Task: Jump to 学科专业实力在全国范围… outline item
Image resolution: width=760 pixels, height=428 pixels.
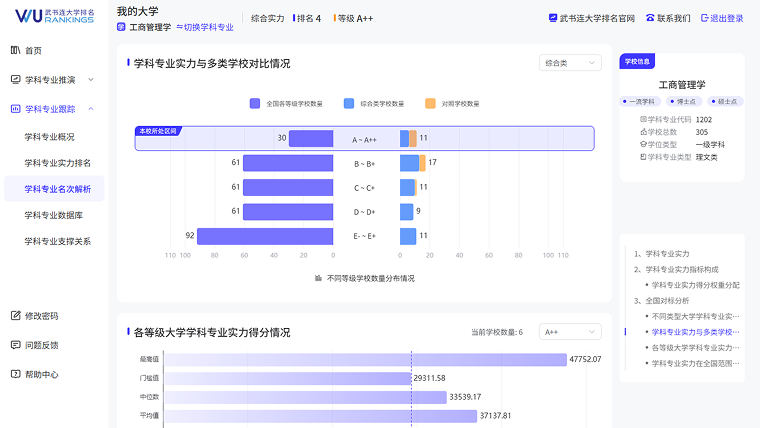Action: 695,363
